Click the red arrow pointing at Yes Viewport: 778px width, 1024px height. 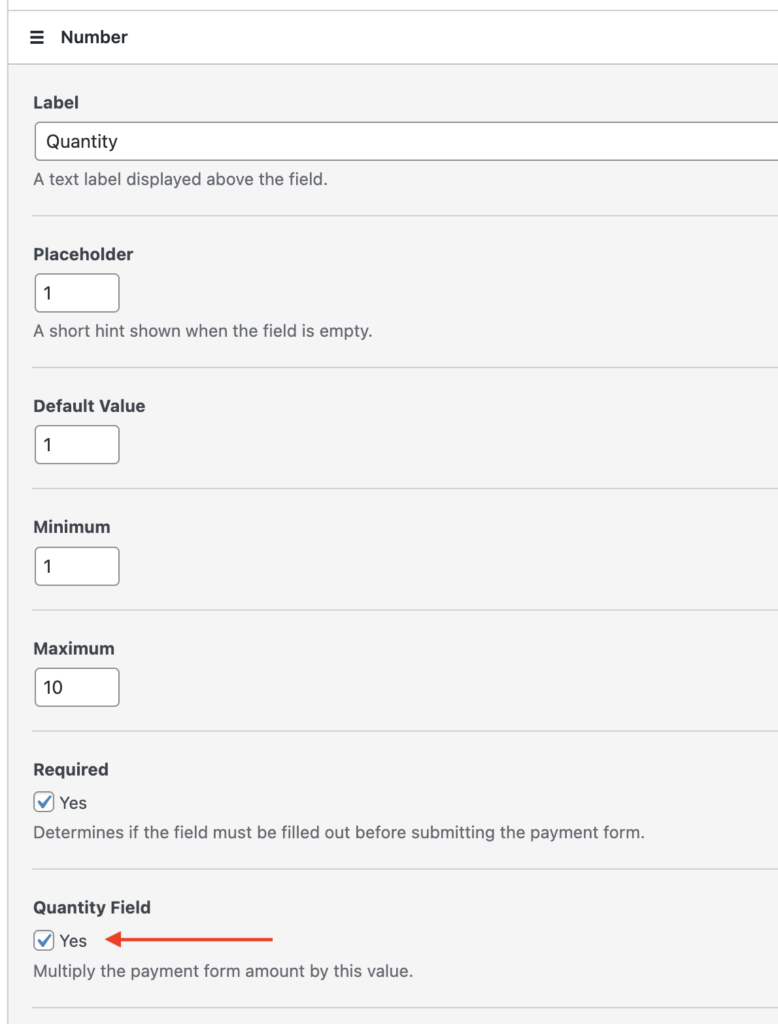point(190,940)
